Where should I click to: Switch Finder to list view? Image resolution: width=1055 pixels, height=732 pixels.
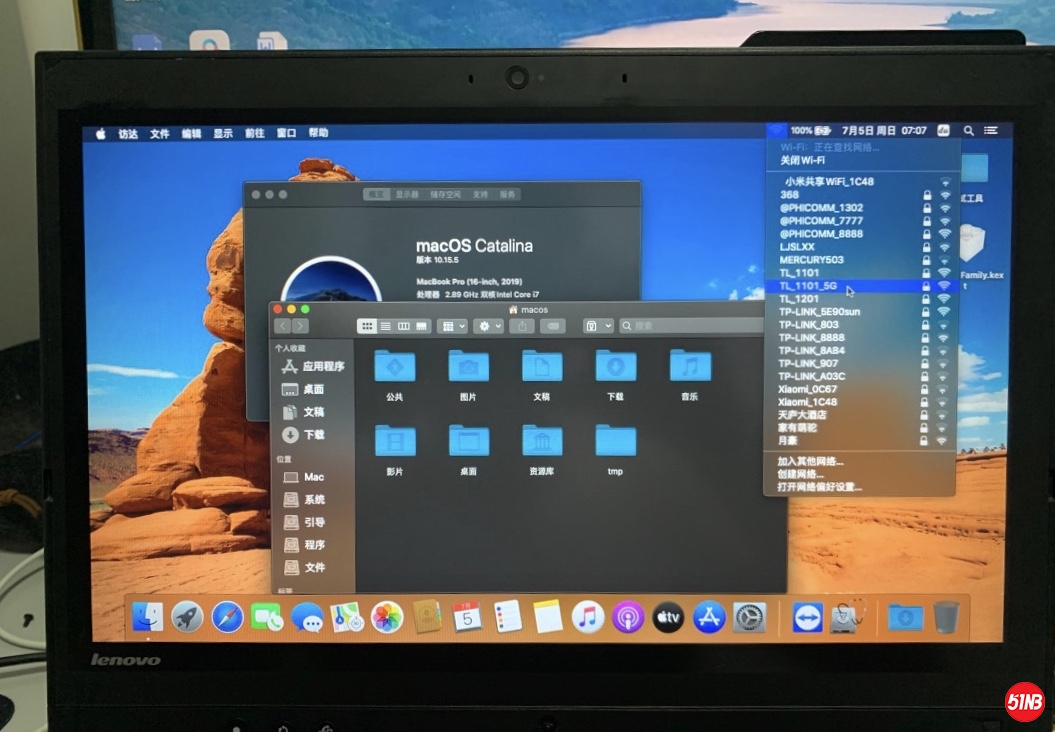tap(385, 326)
